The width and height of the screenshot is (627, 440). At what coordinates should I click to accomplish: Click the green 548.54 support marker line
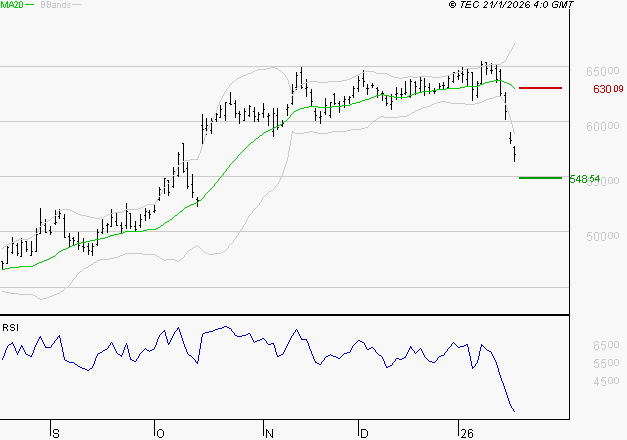click(540, 178)
